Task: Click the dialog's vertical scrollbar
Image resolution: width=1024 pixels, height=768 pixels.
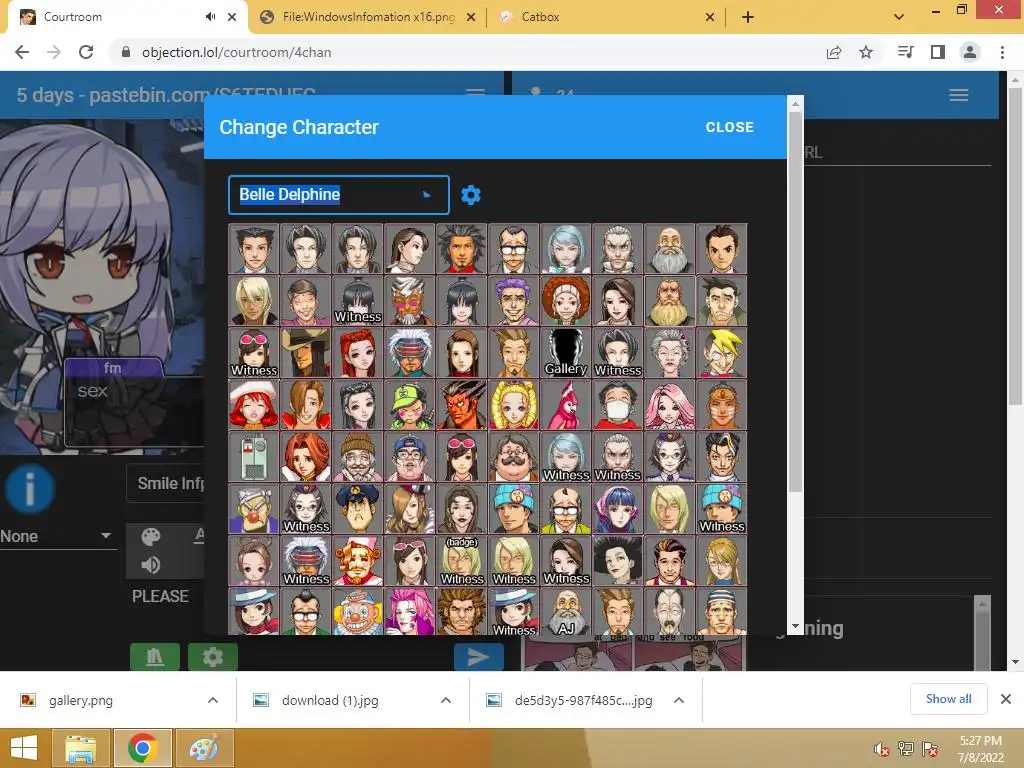Action: (x=795, y=302)
